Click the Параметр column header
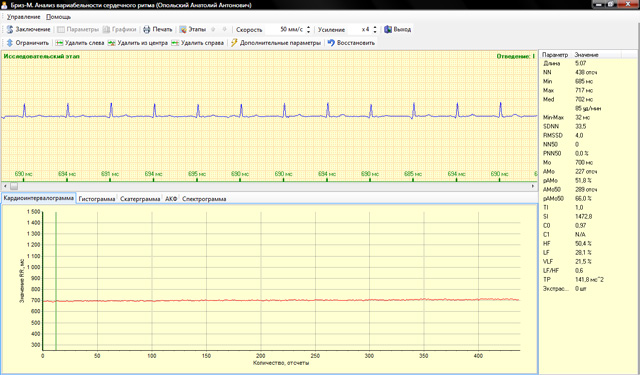Image resolution: width=640 pixels, height=375 pixels. (555, 55)
